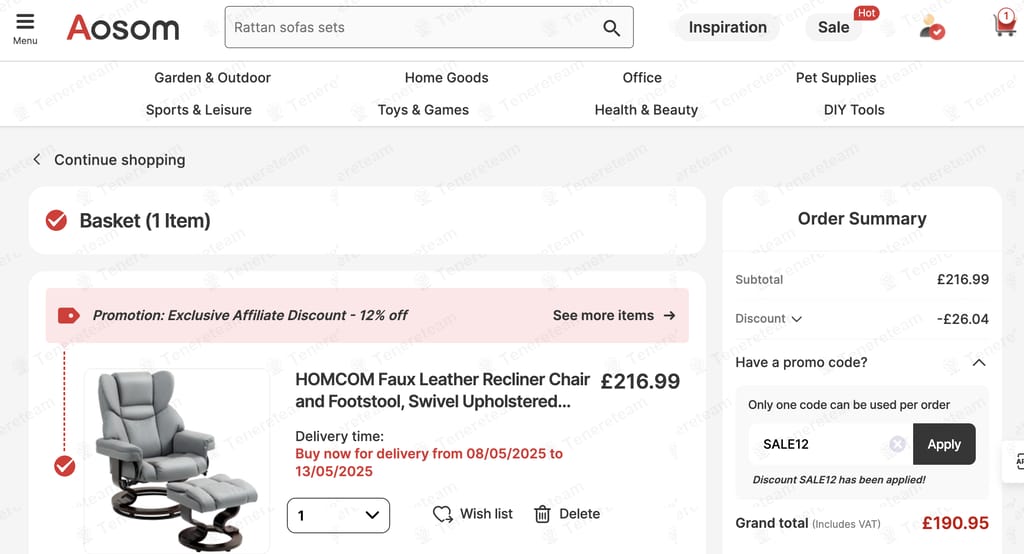Open the account profile icon
This screenshot has height=554, width=1024.
pos(931,27)
